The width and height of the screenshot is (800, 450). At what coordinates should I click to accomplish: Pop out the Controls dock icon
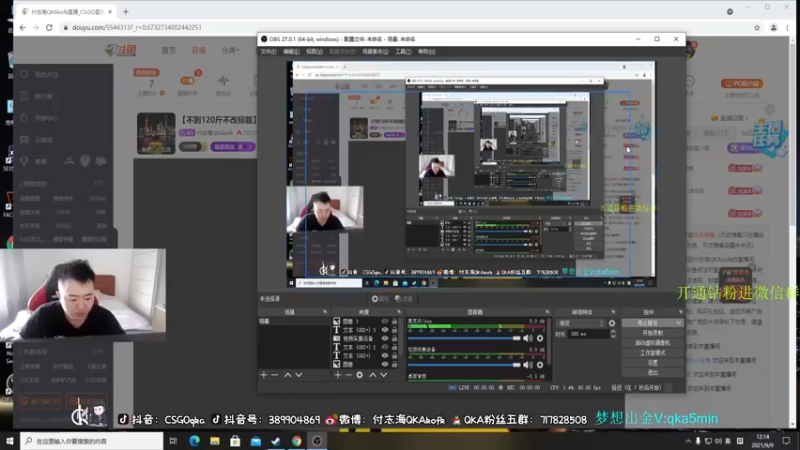[x=681, y=312]
